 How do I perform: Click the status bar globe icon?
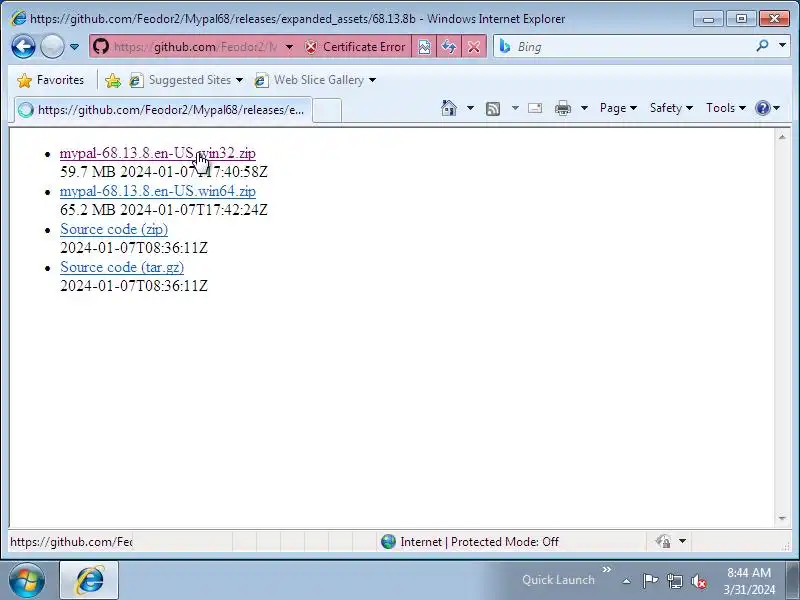click(x=388, y=541)
